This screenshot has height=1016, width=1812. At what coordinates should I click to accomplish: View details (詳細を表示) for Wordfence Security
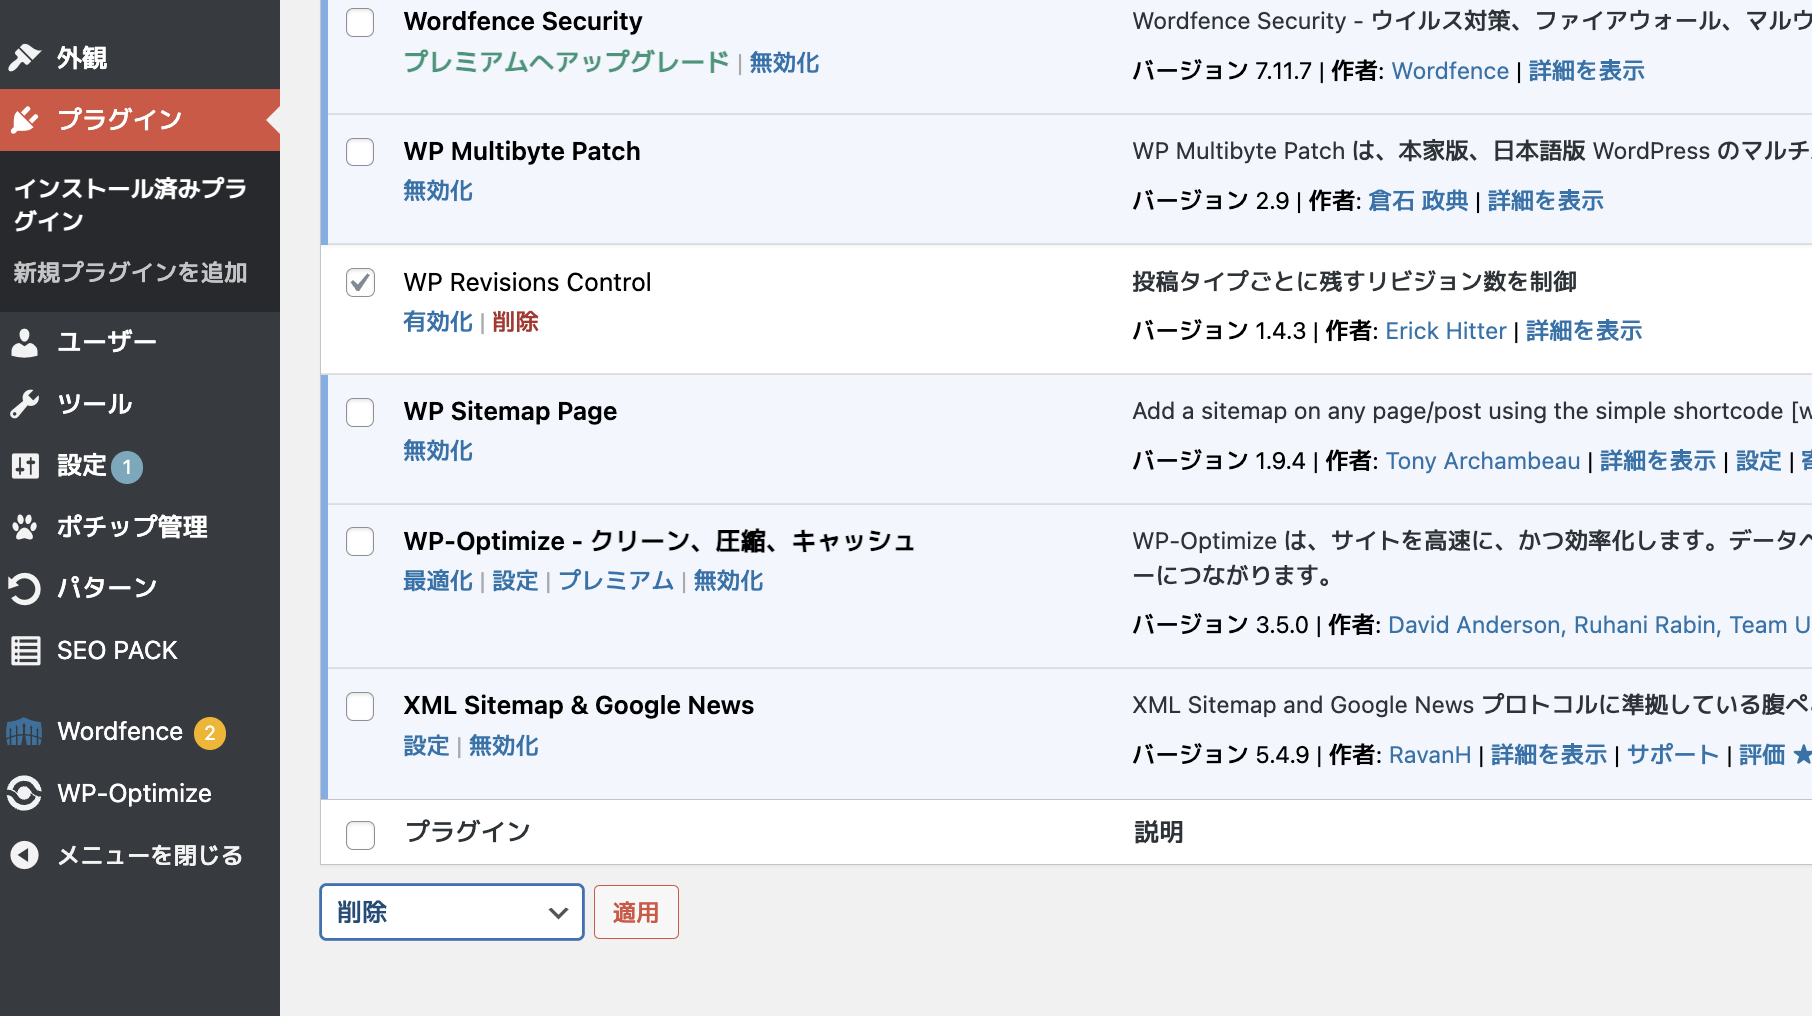click(1586, 71)
